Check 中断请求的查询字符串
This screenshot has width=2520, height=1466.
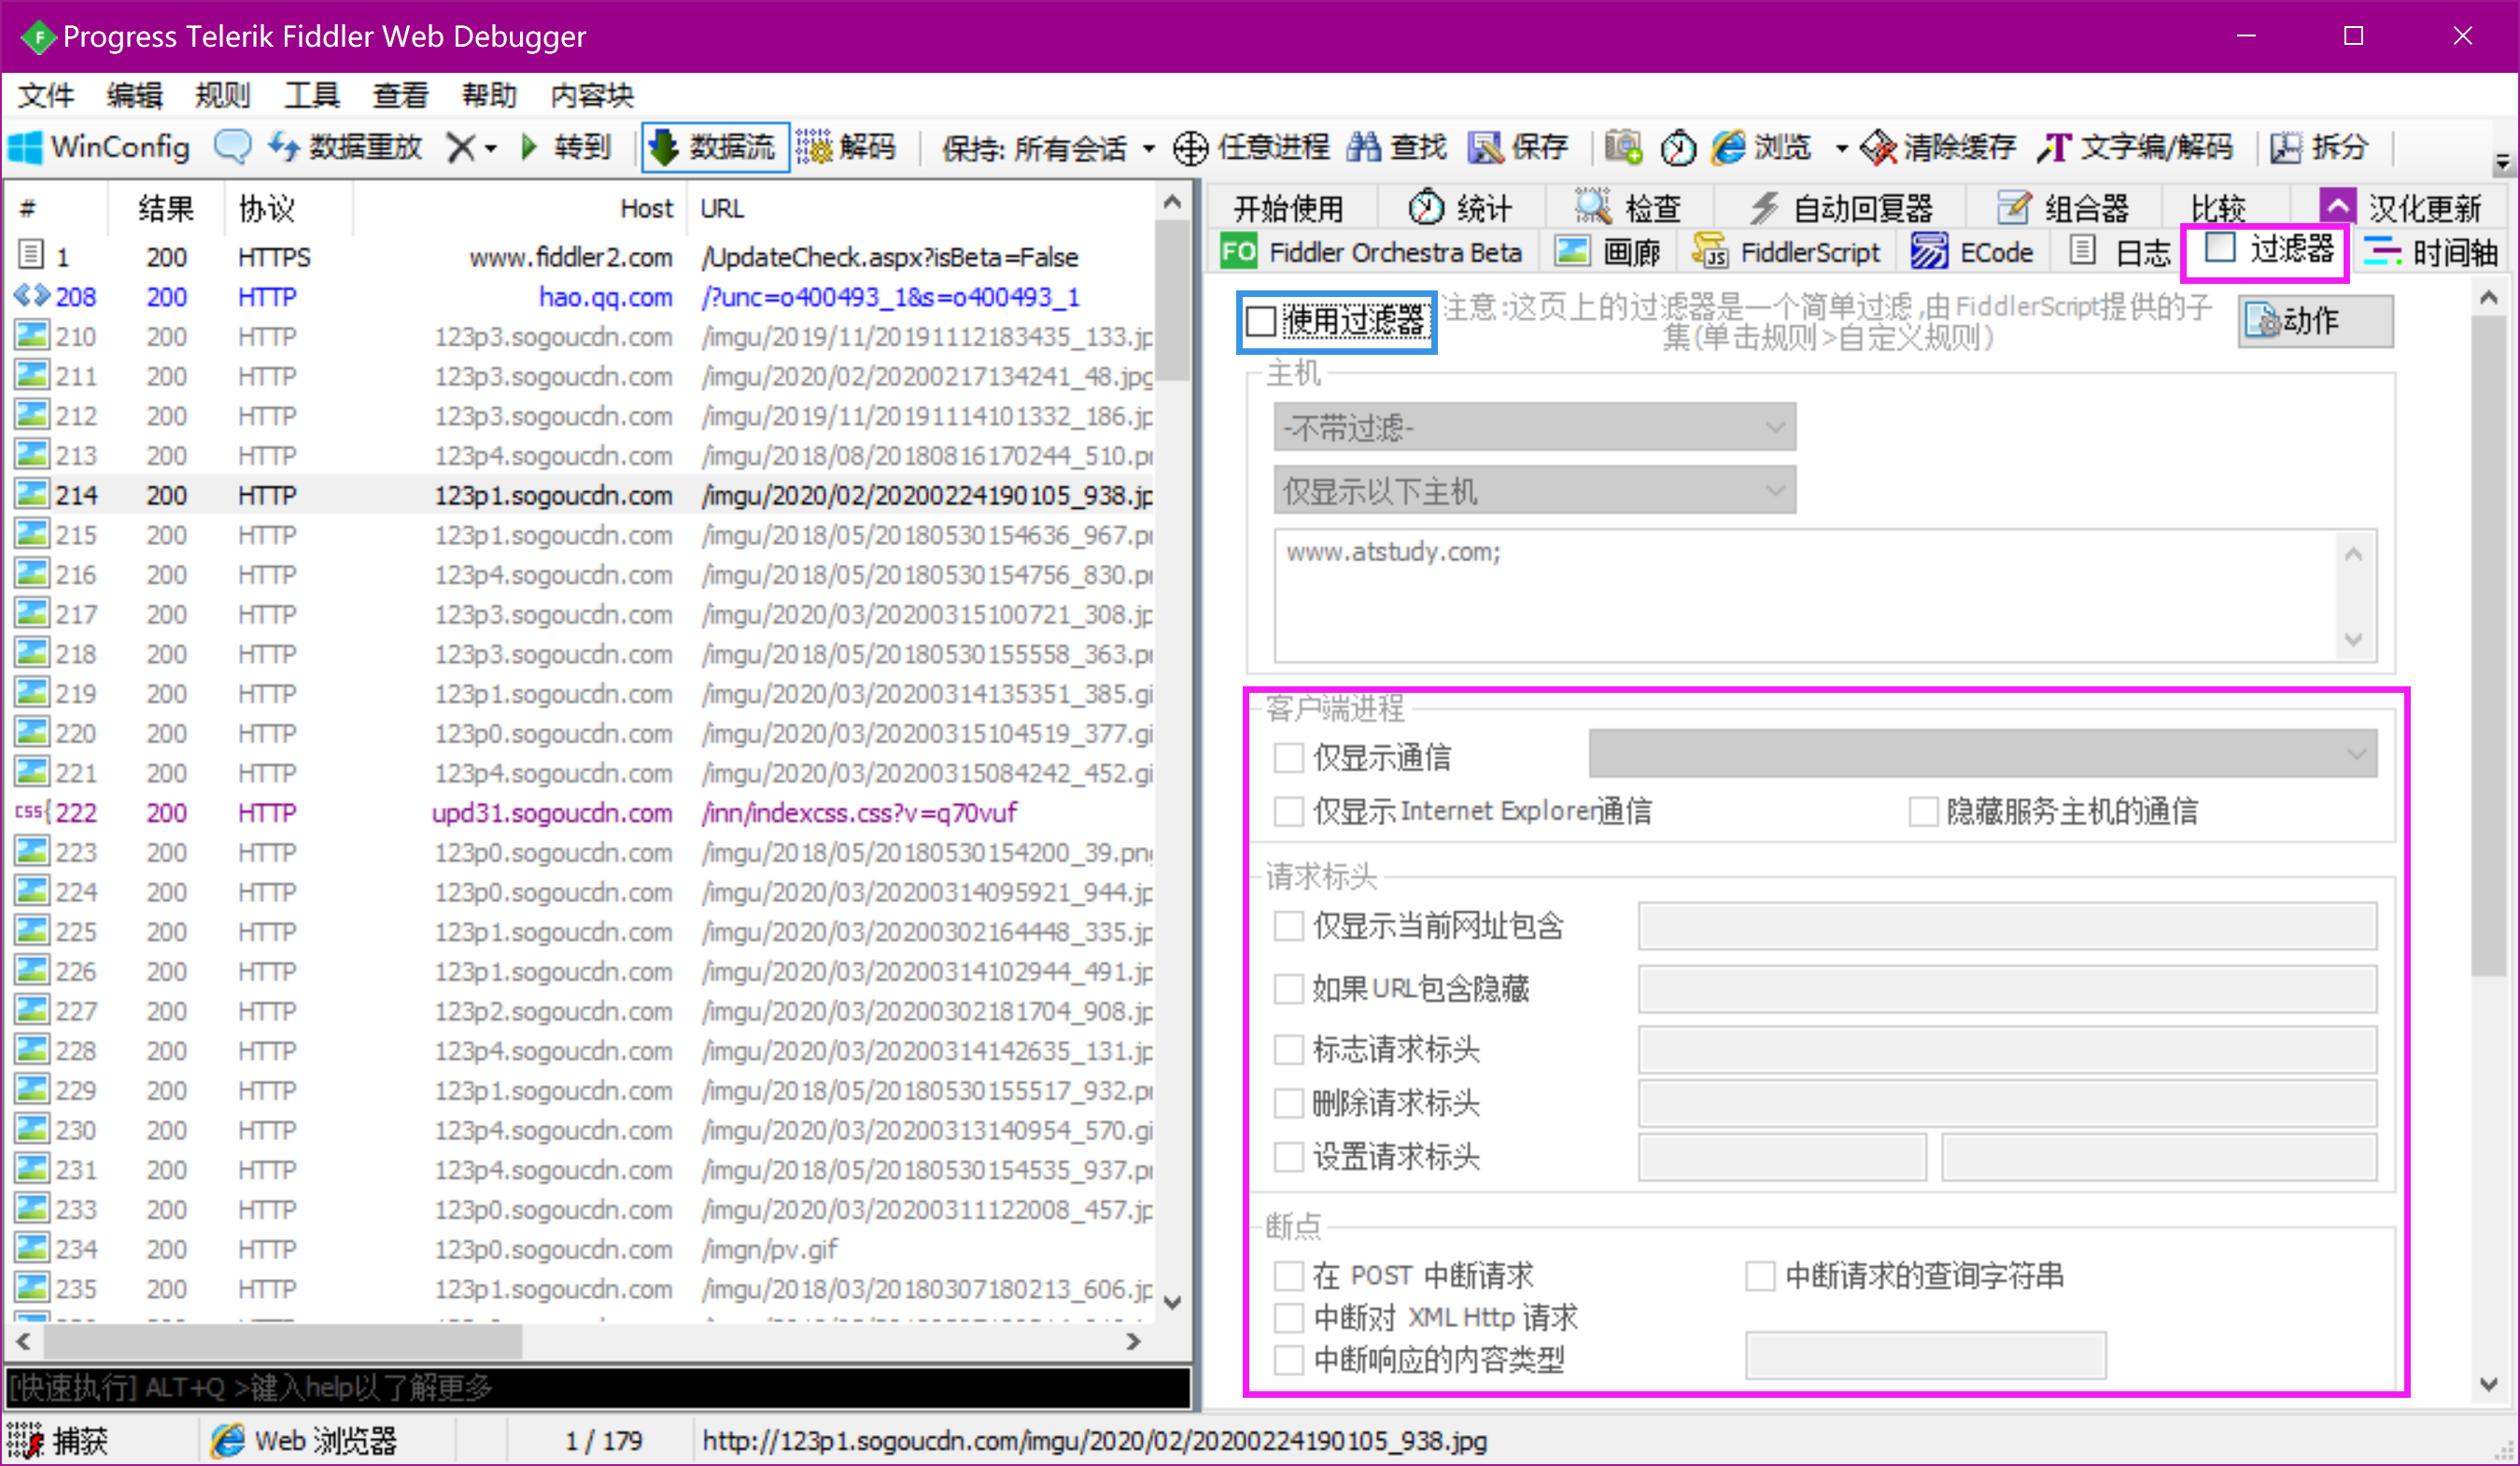point(1760,1276)
